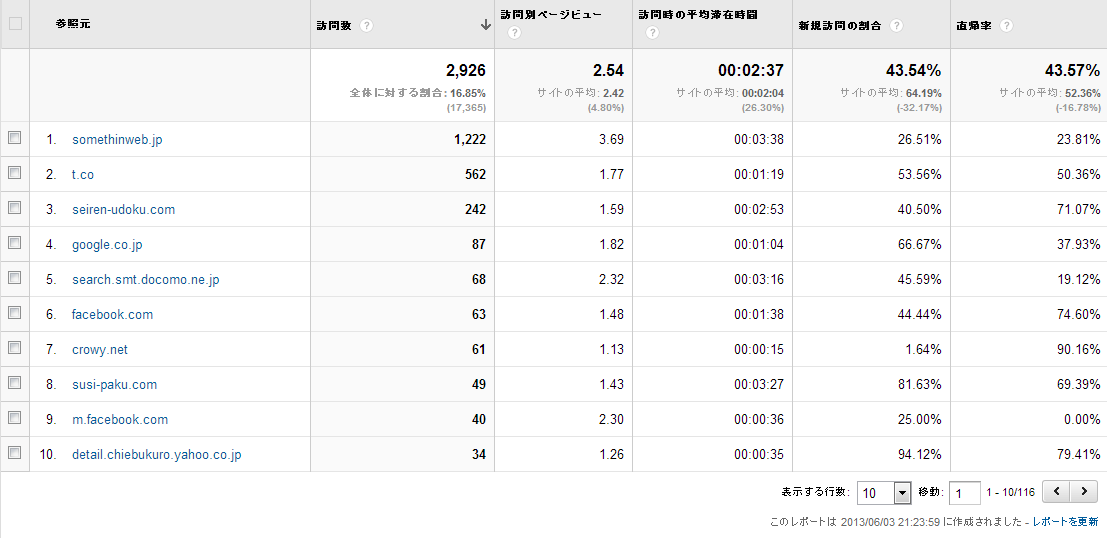Check the box for somethinweb.jp row

(x=15, y=139)
